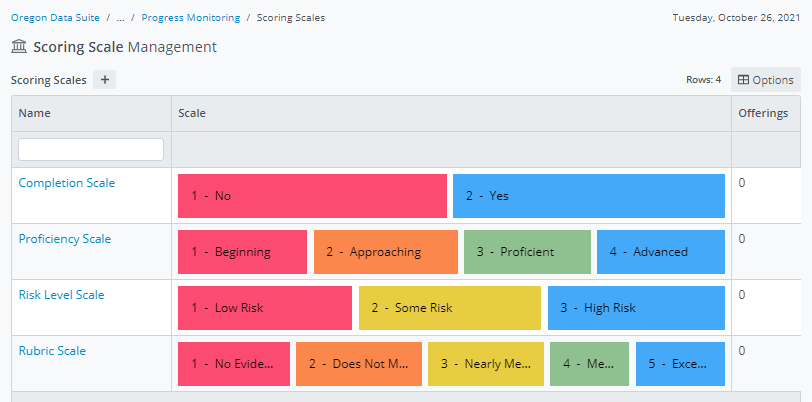Sort by the Offerings column header

point(763,114)
